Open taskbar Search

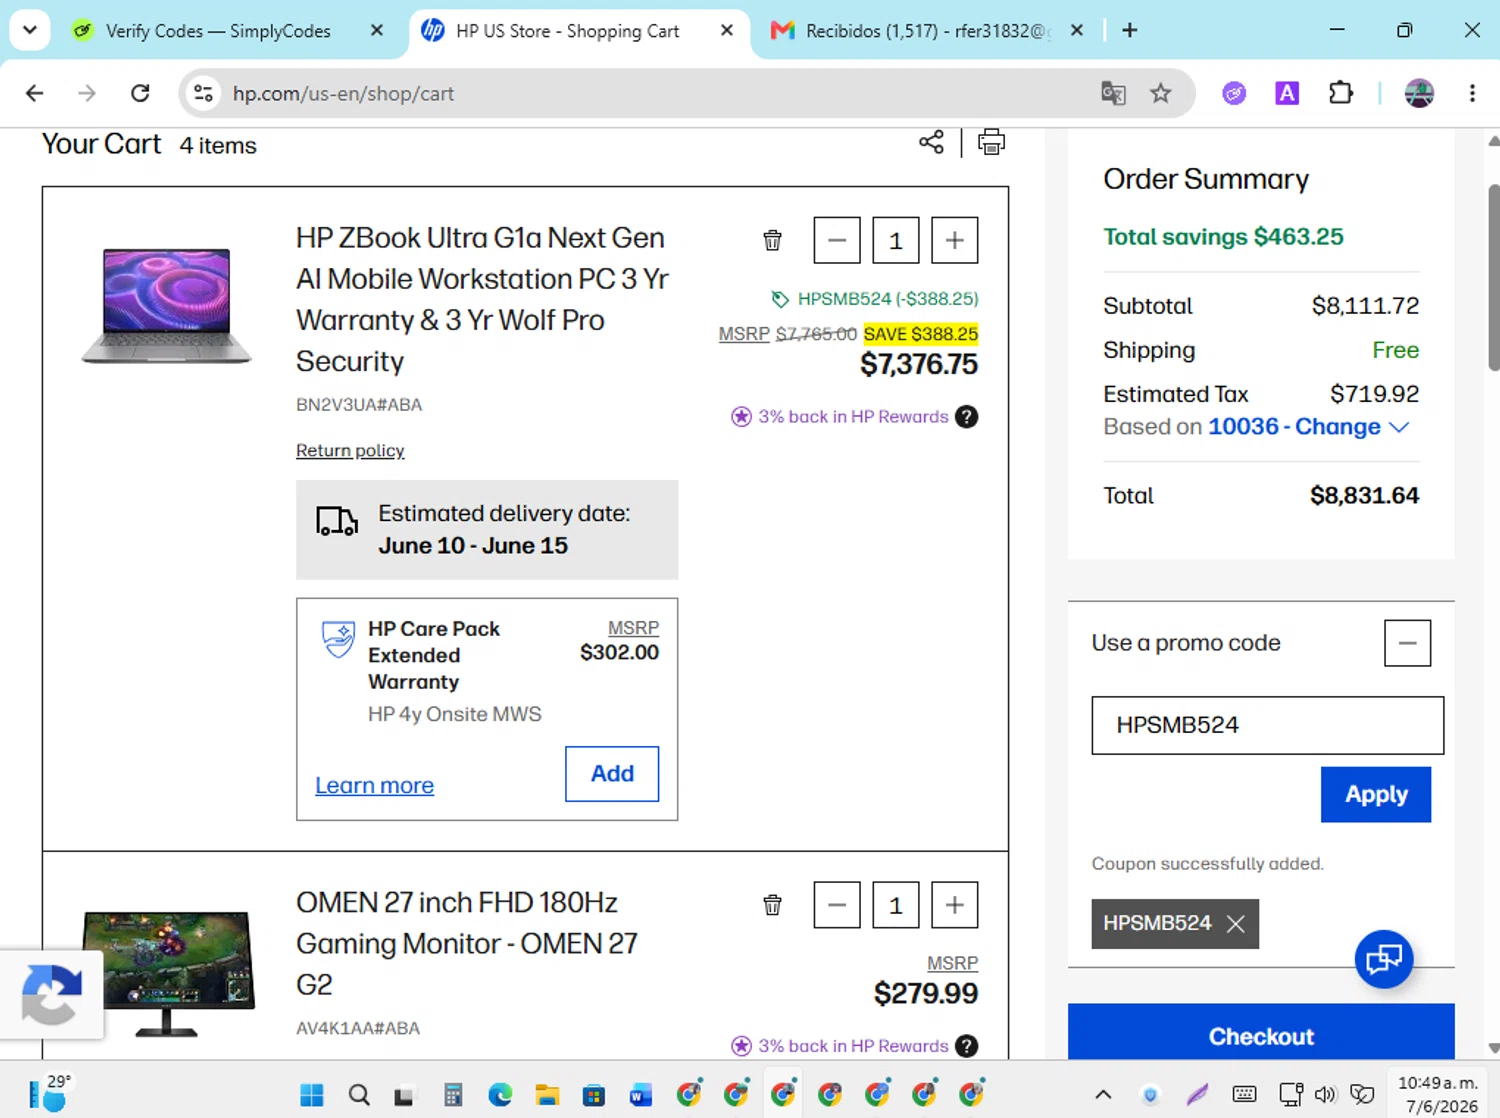point(359,1095)
